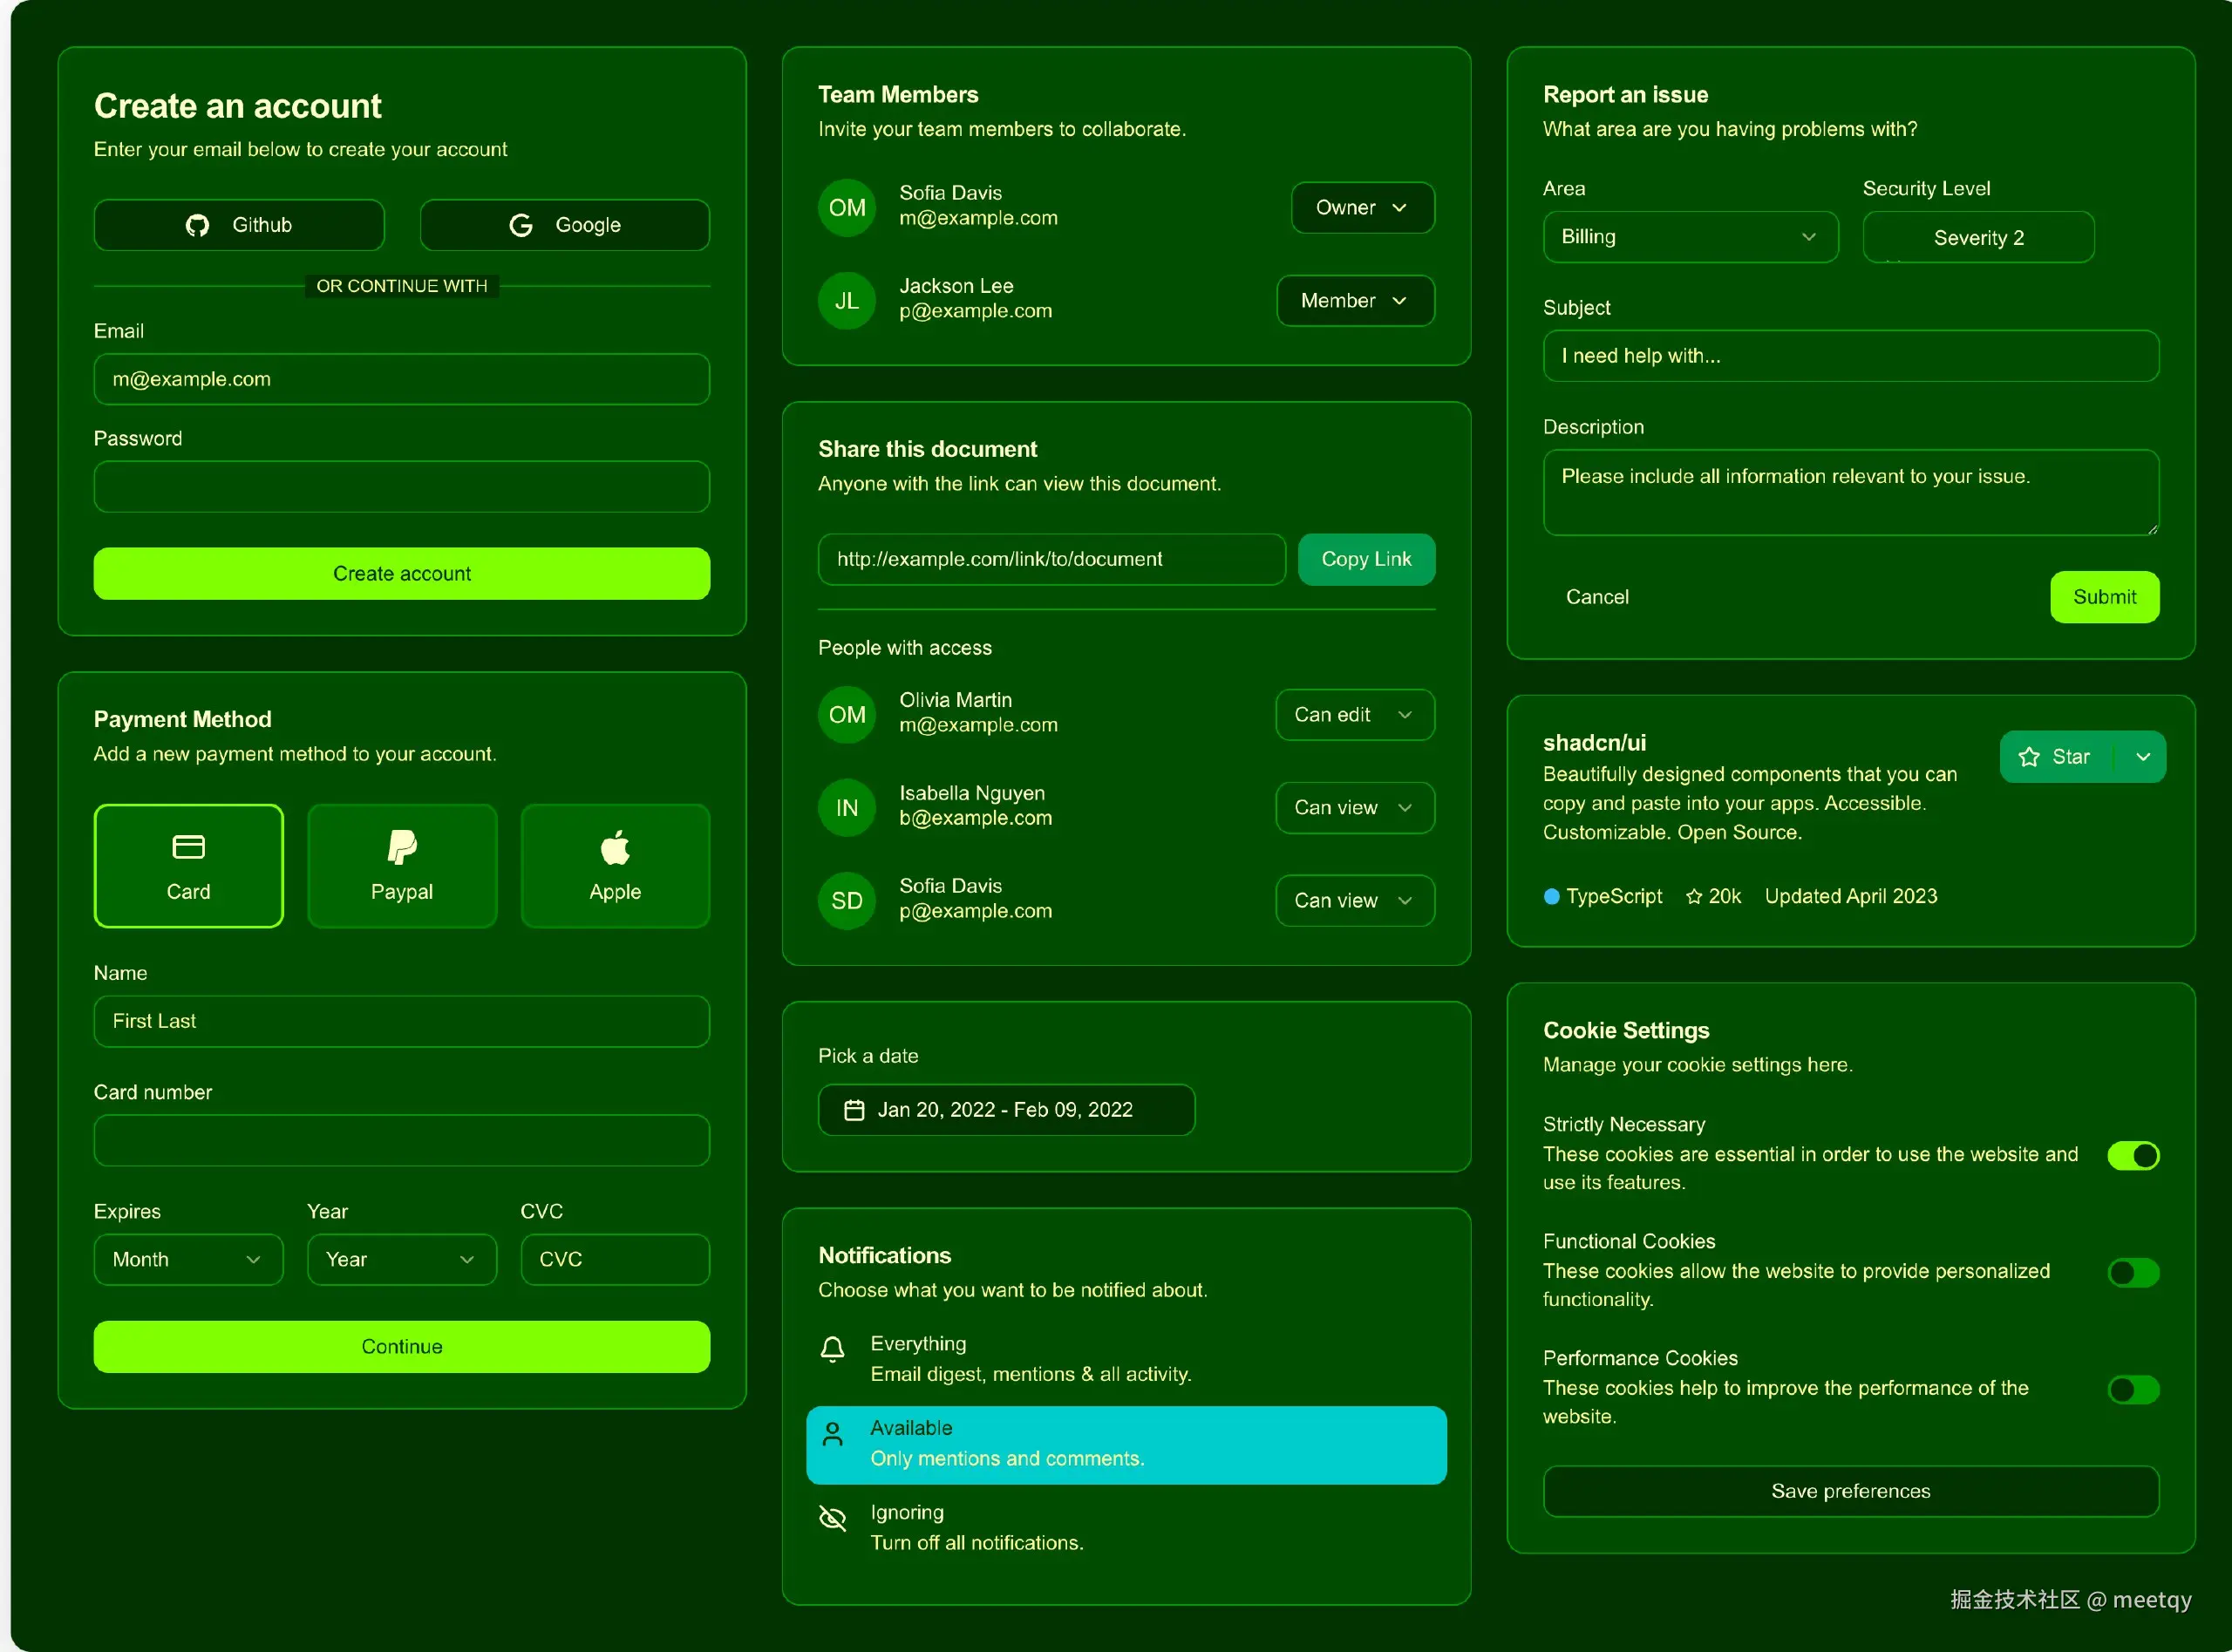The image size is (2232, 1652).
Task: Expand the chevron beside Star button
Action: (x=2143, y=757)
